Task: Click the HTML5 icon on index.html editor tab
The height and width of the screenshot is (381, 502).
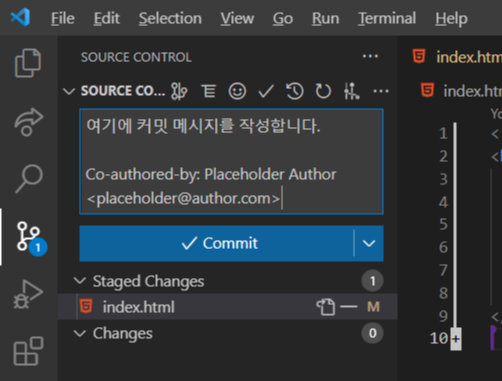Action: click(419, 56)
